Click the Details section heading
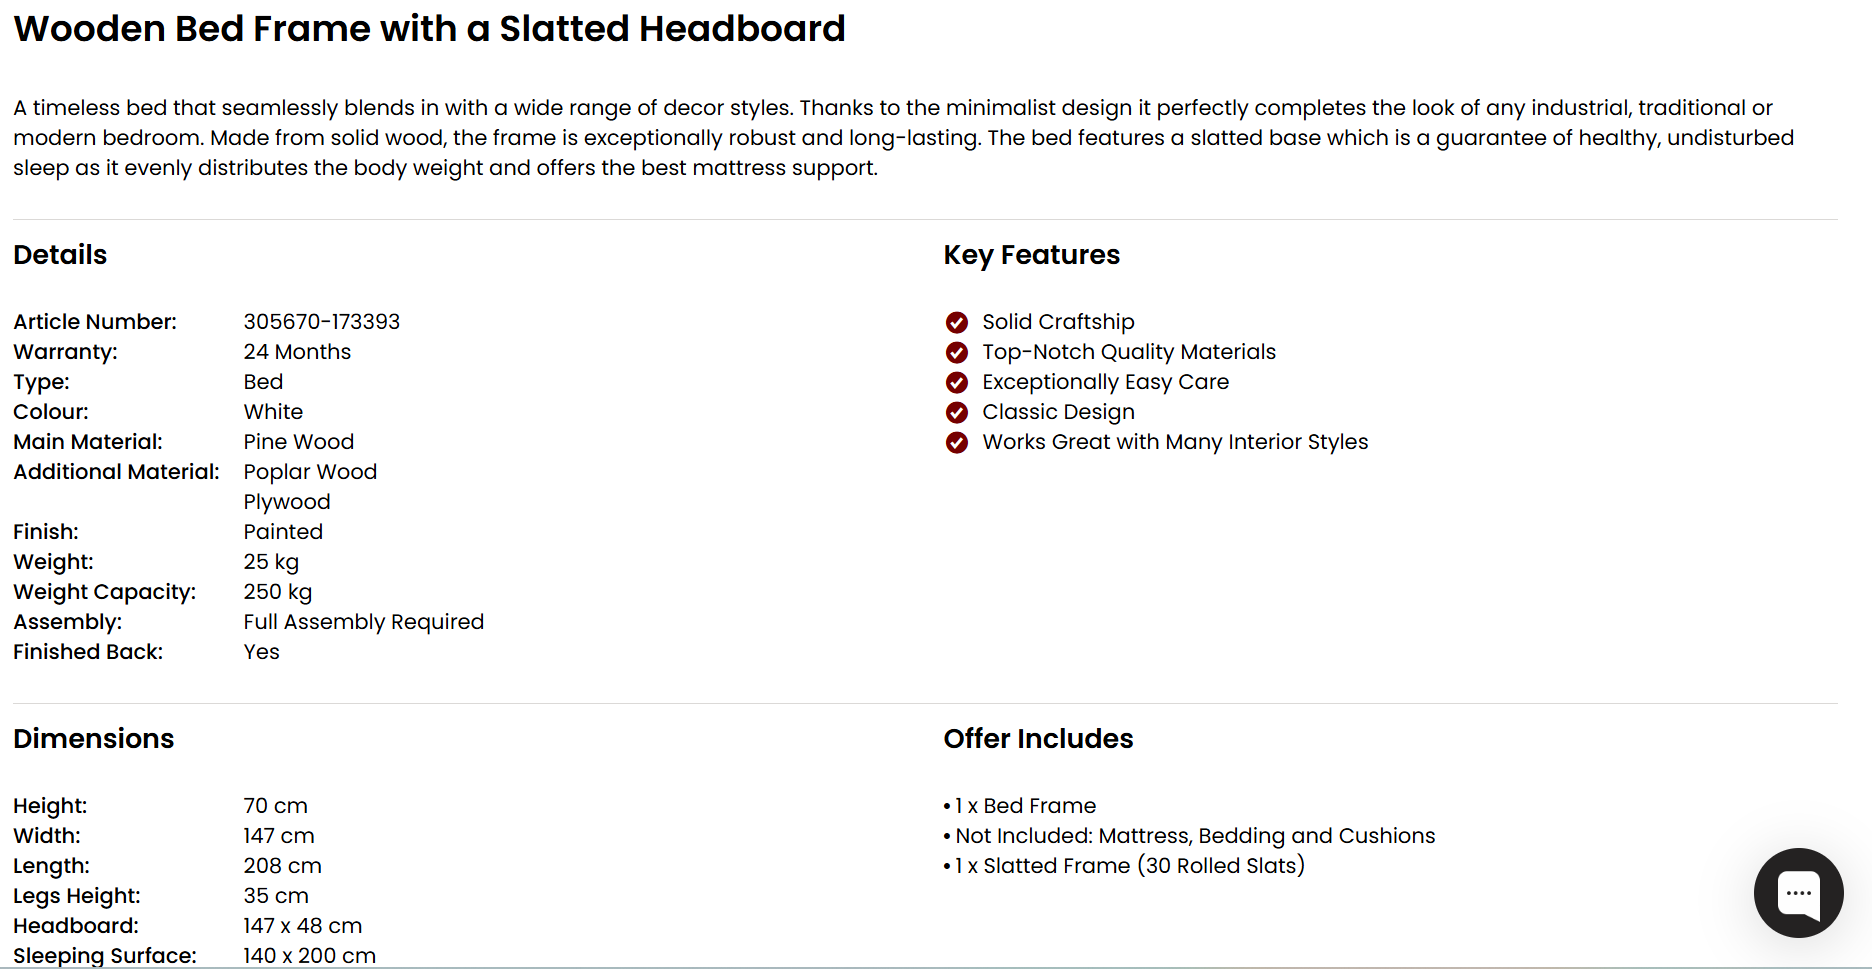 (60, 255)
